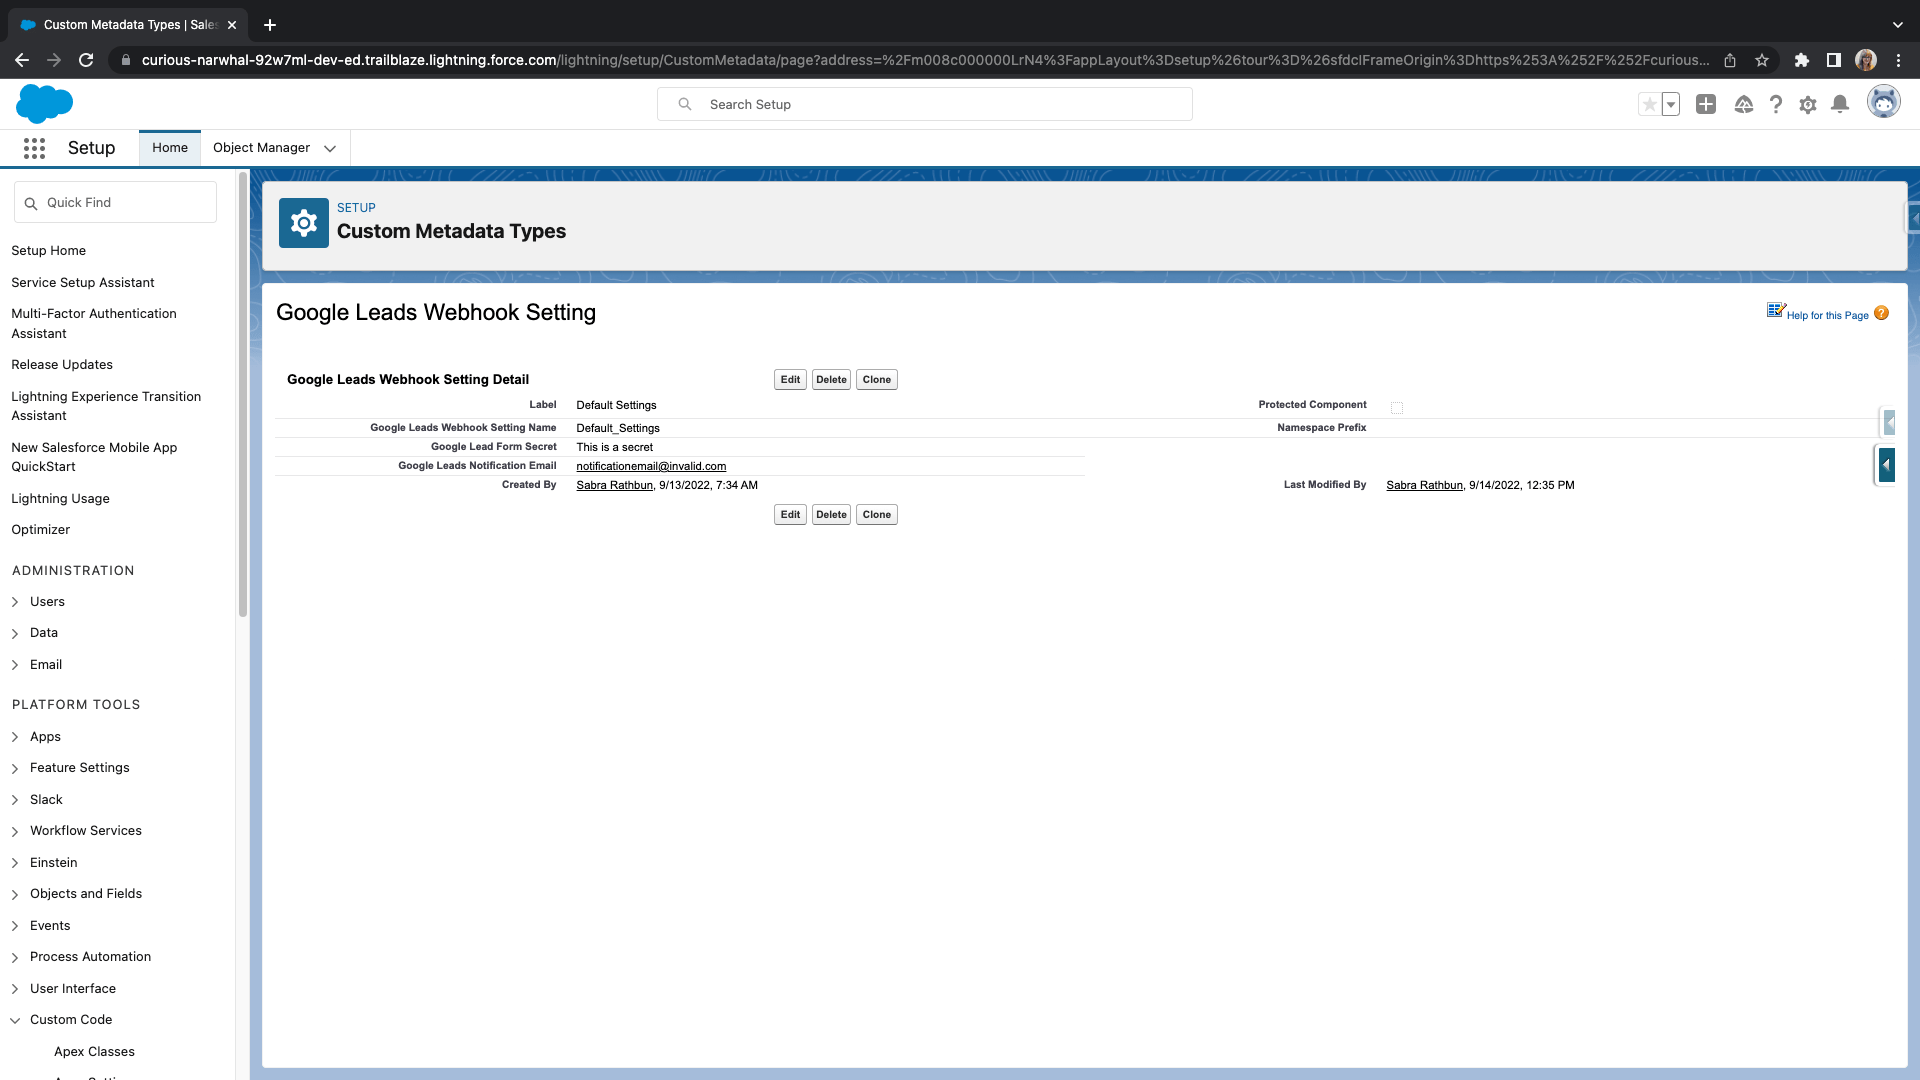Click the Salesforce cloud home icon

pyautogui.click(x=44, y=104)
